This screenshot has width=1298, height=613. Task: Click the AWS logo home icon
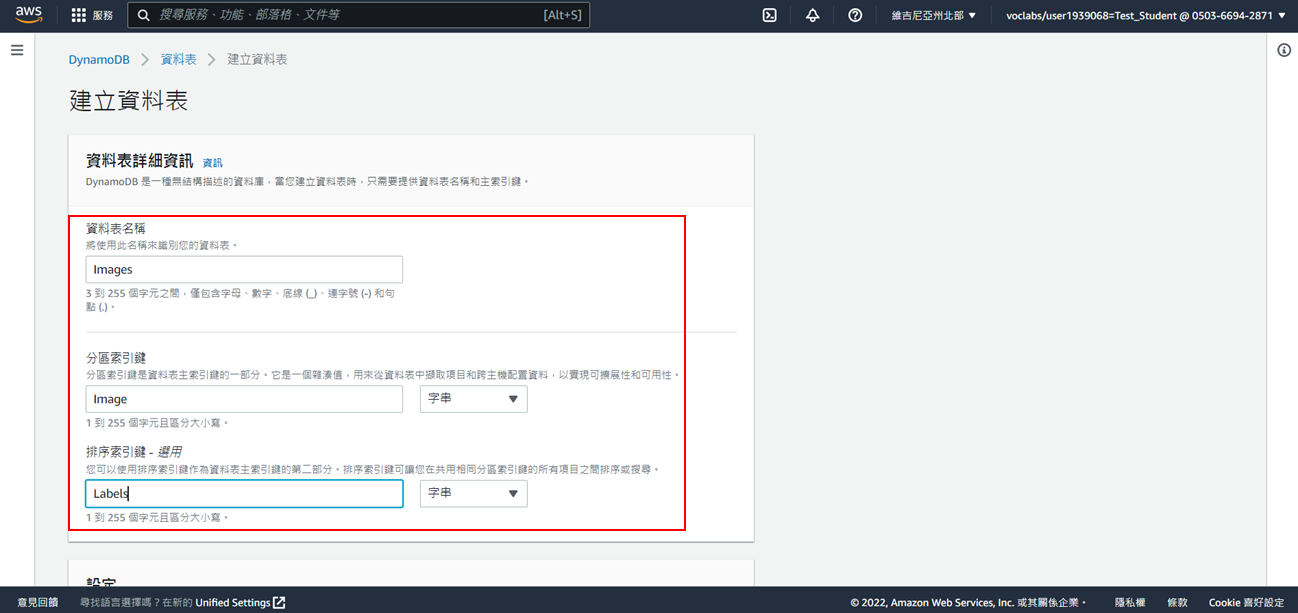(28, 15)
